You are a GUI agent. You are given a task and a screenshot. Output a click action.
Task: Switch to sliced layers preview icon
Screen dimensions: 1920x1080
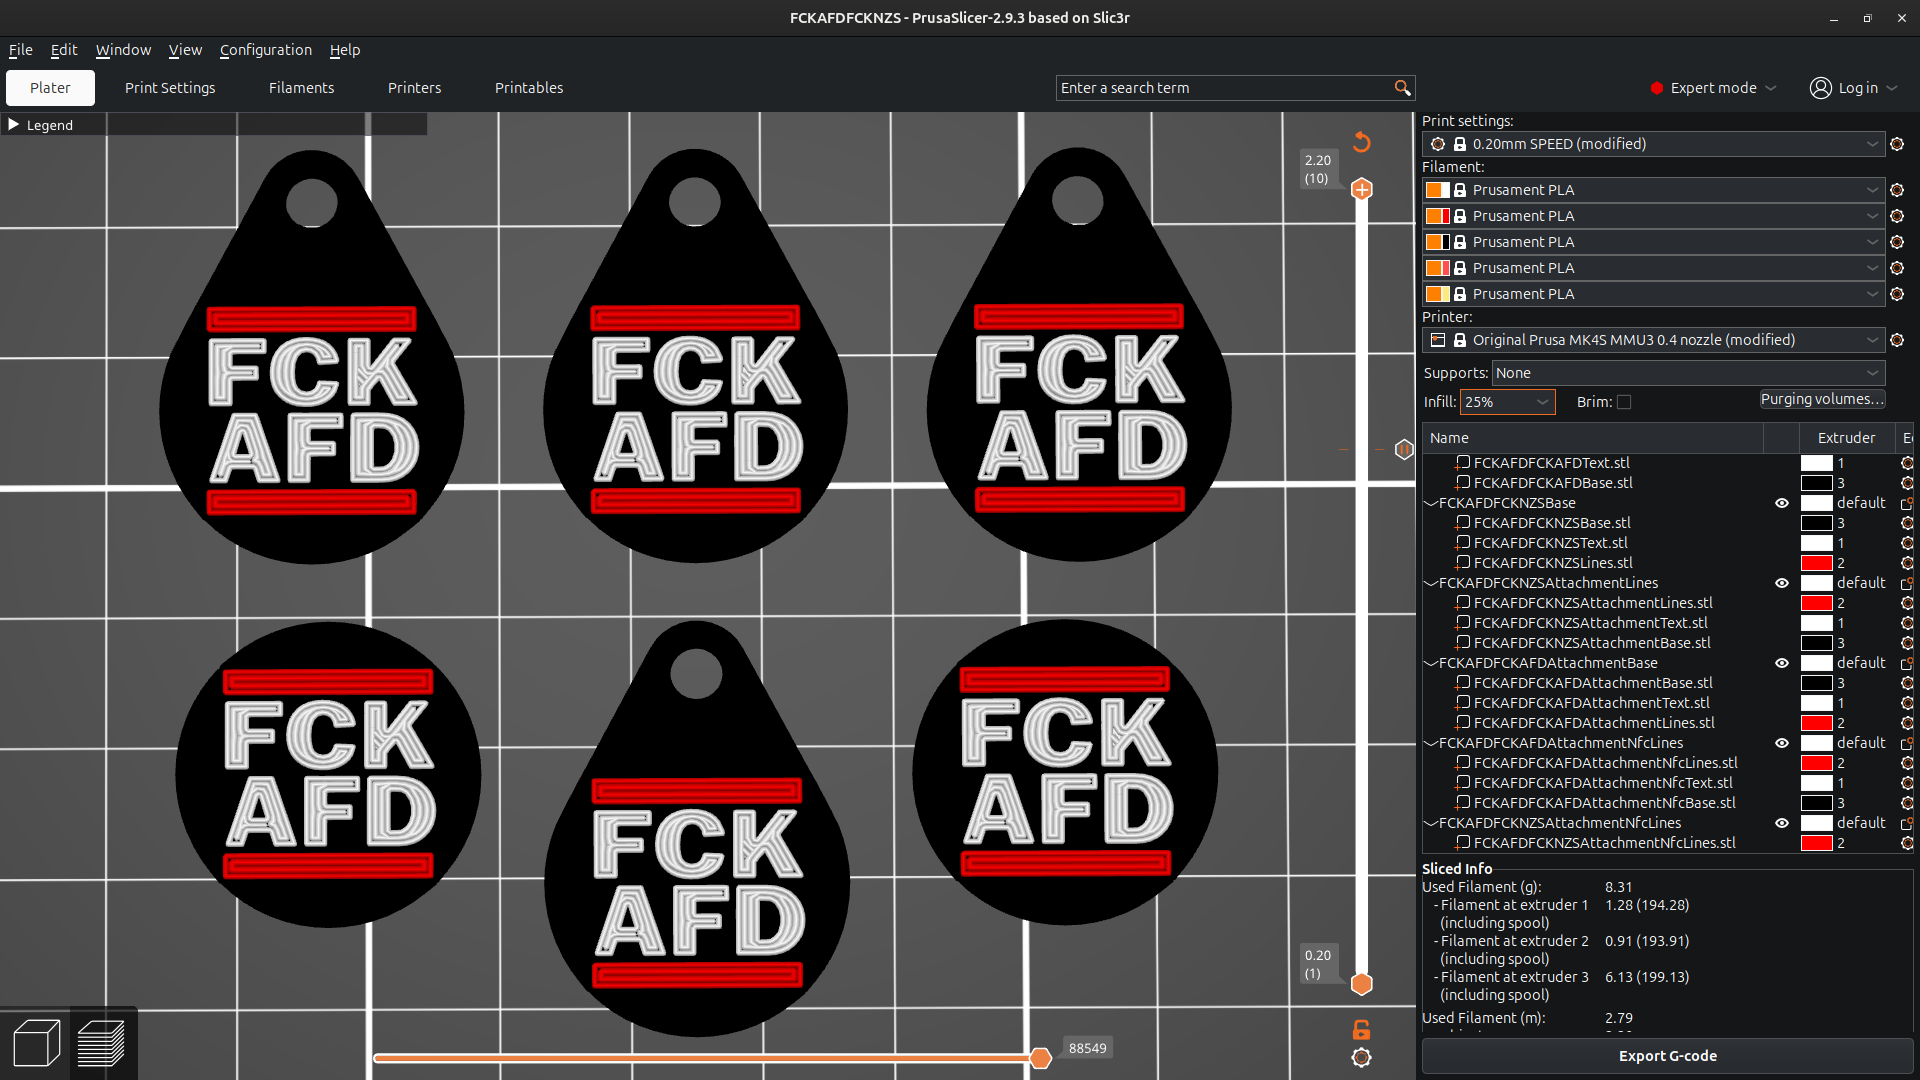coord(101,1043)
